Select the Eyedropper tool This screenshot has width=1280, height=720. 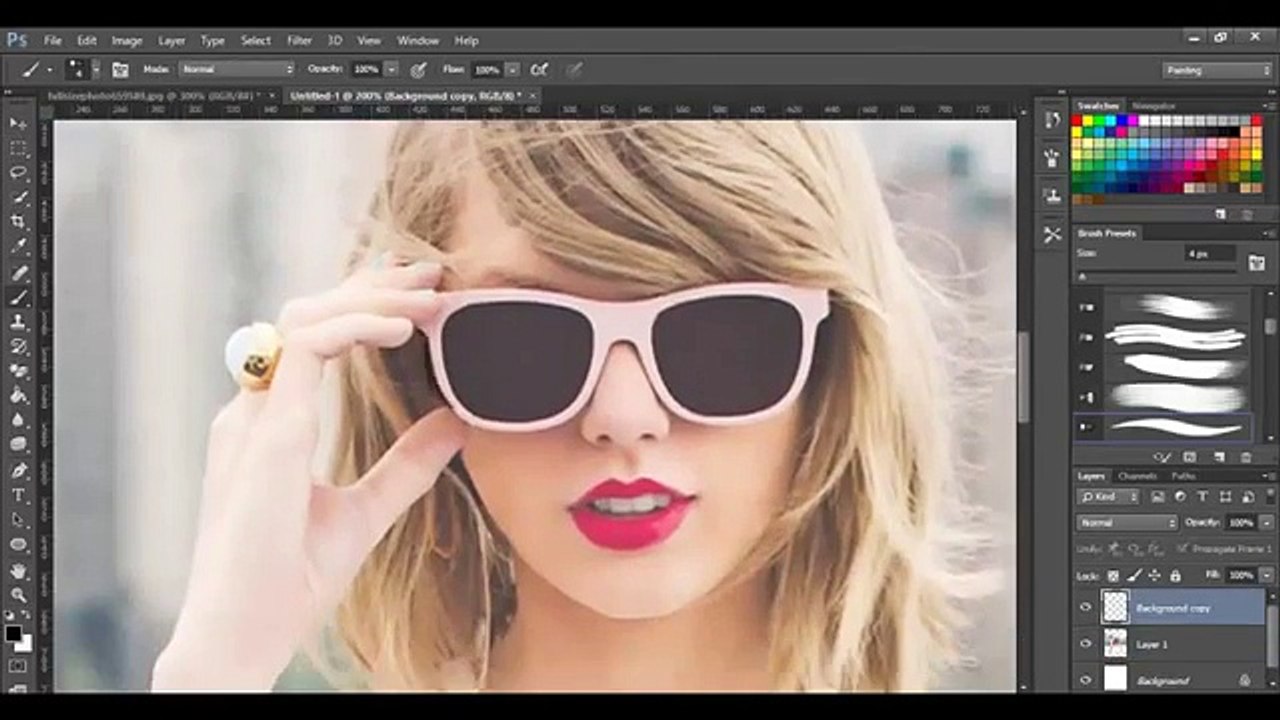click(x=18, y=247)
